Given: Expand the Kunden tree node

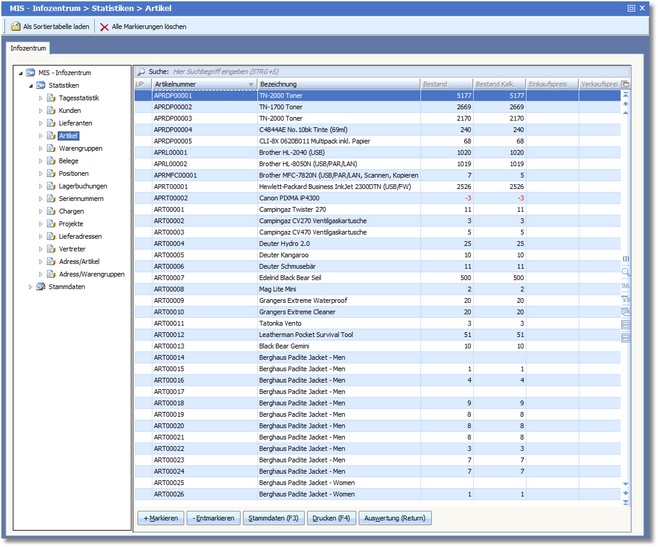Looking at the screenshot, I should click(41, 110).
